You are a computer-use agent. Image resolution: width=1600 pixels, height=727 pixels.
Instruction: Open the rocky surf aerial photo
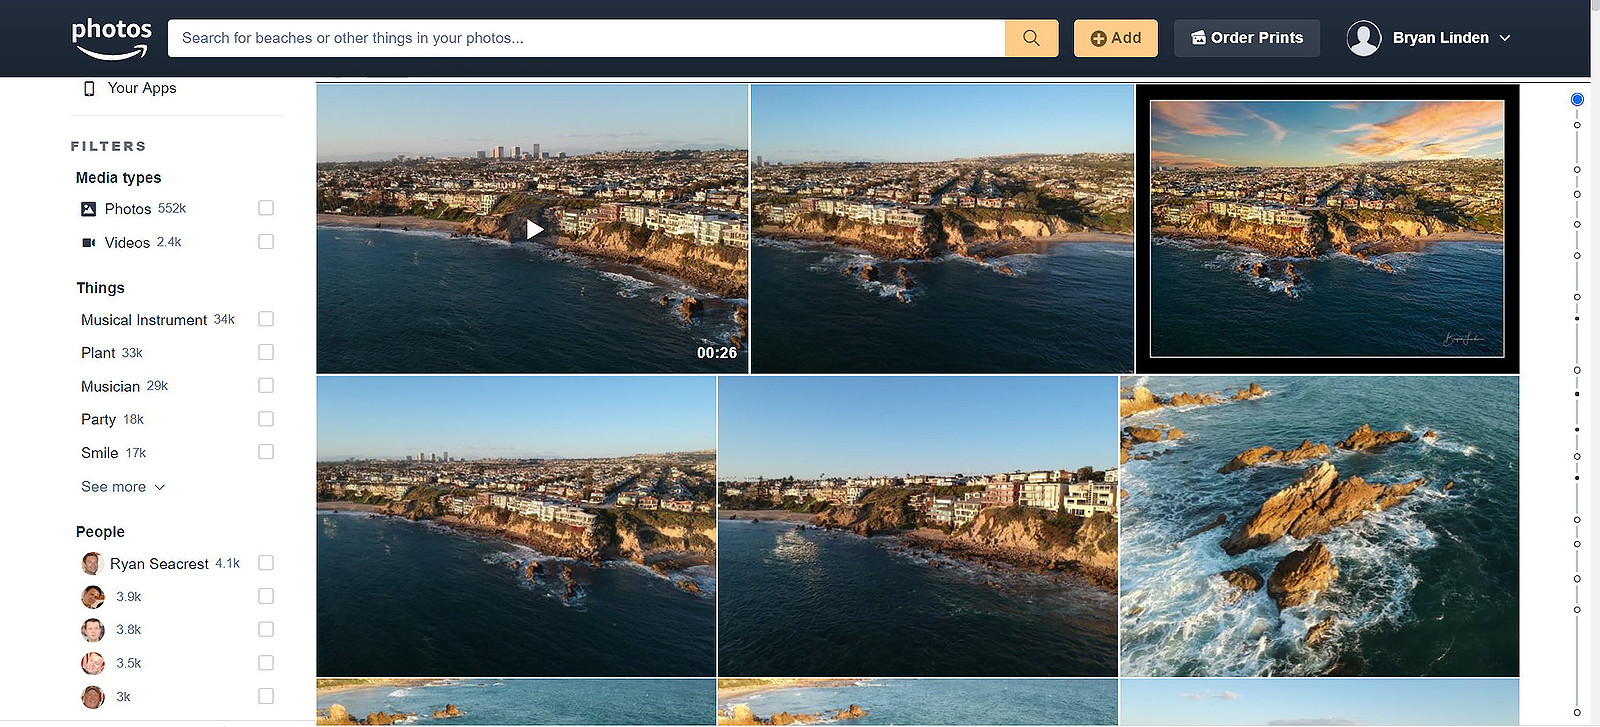pos(1319,526)
